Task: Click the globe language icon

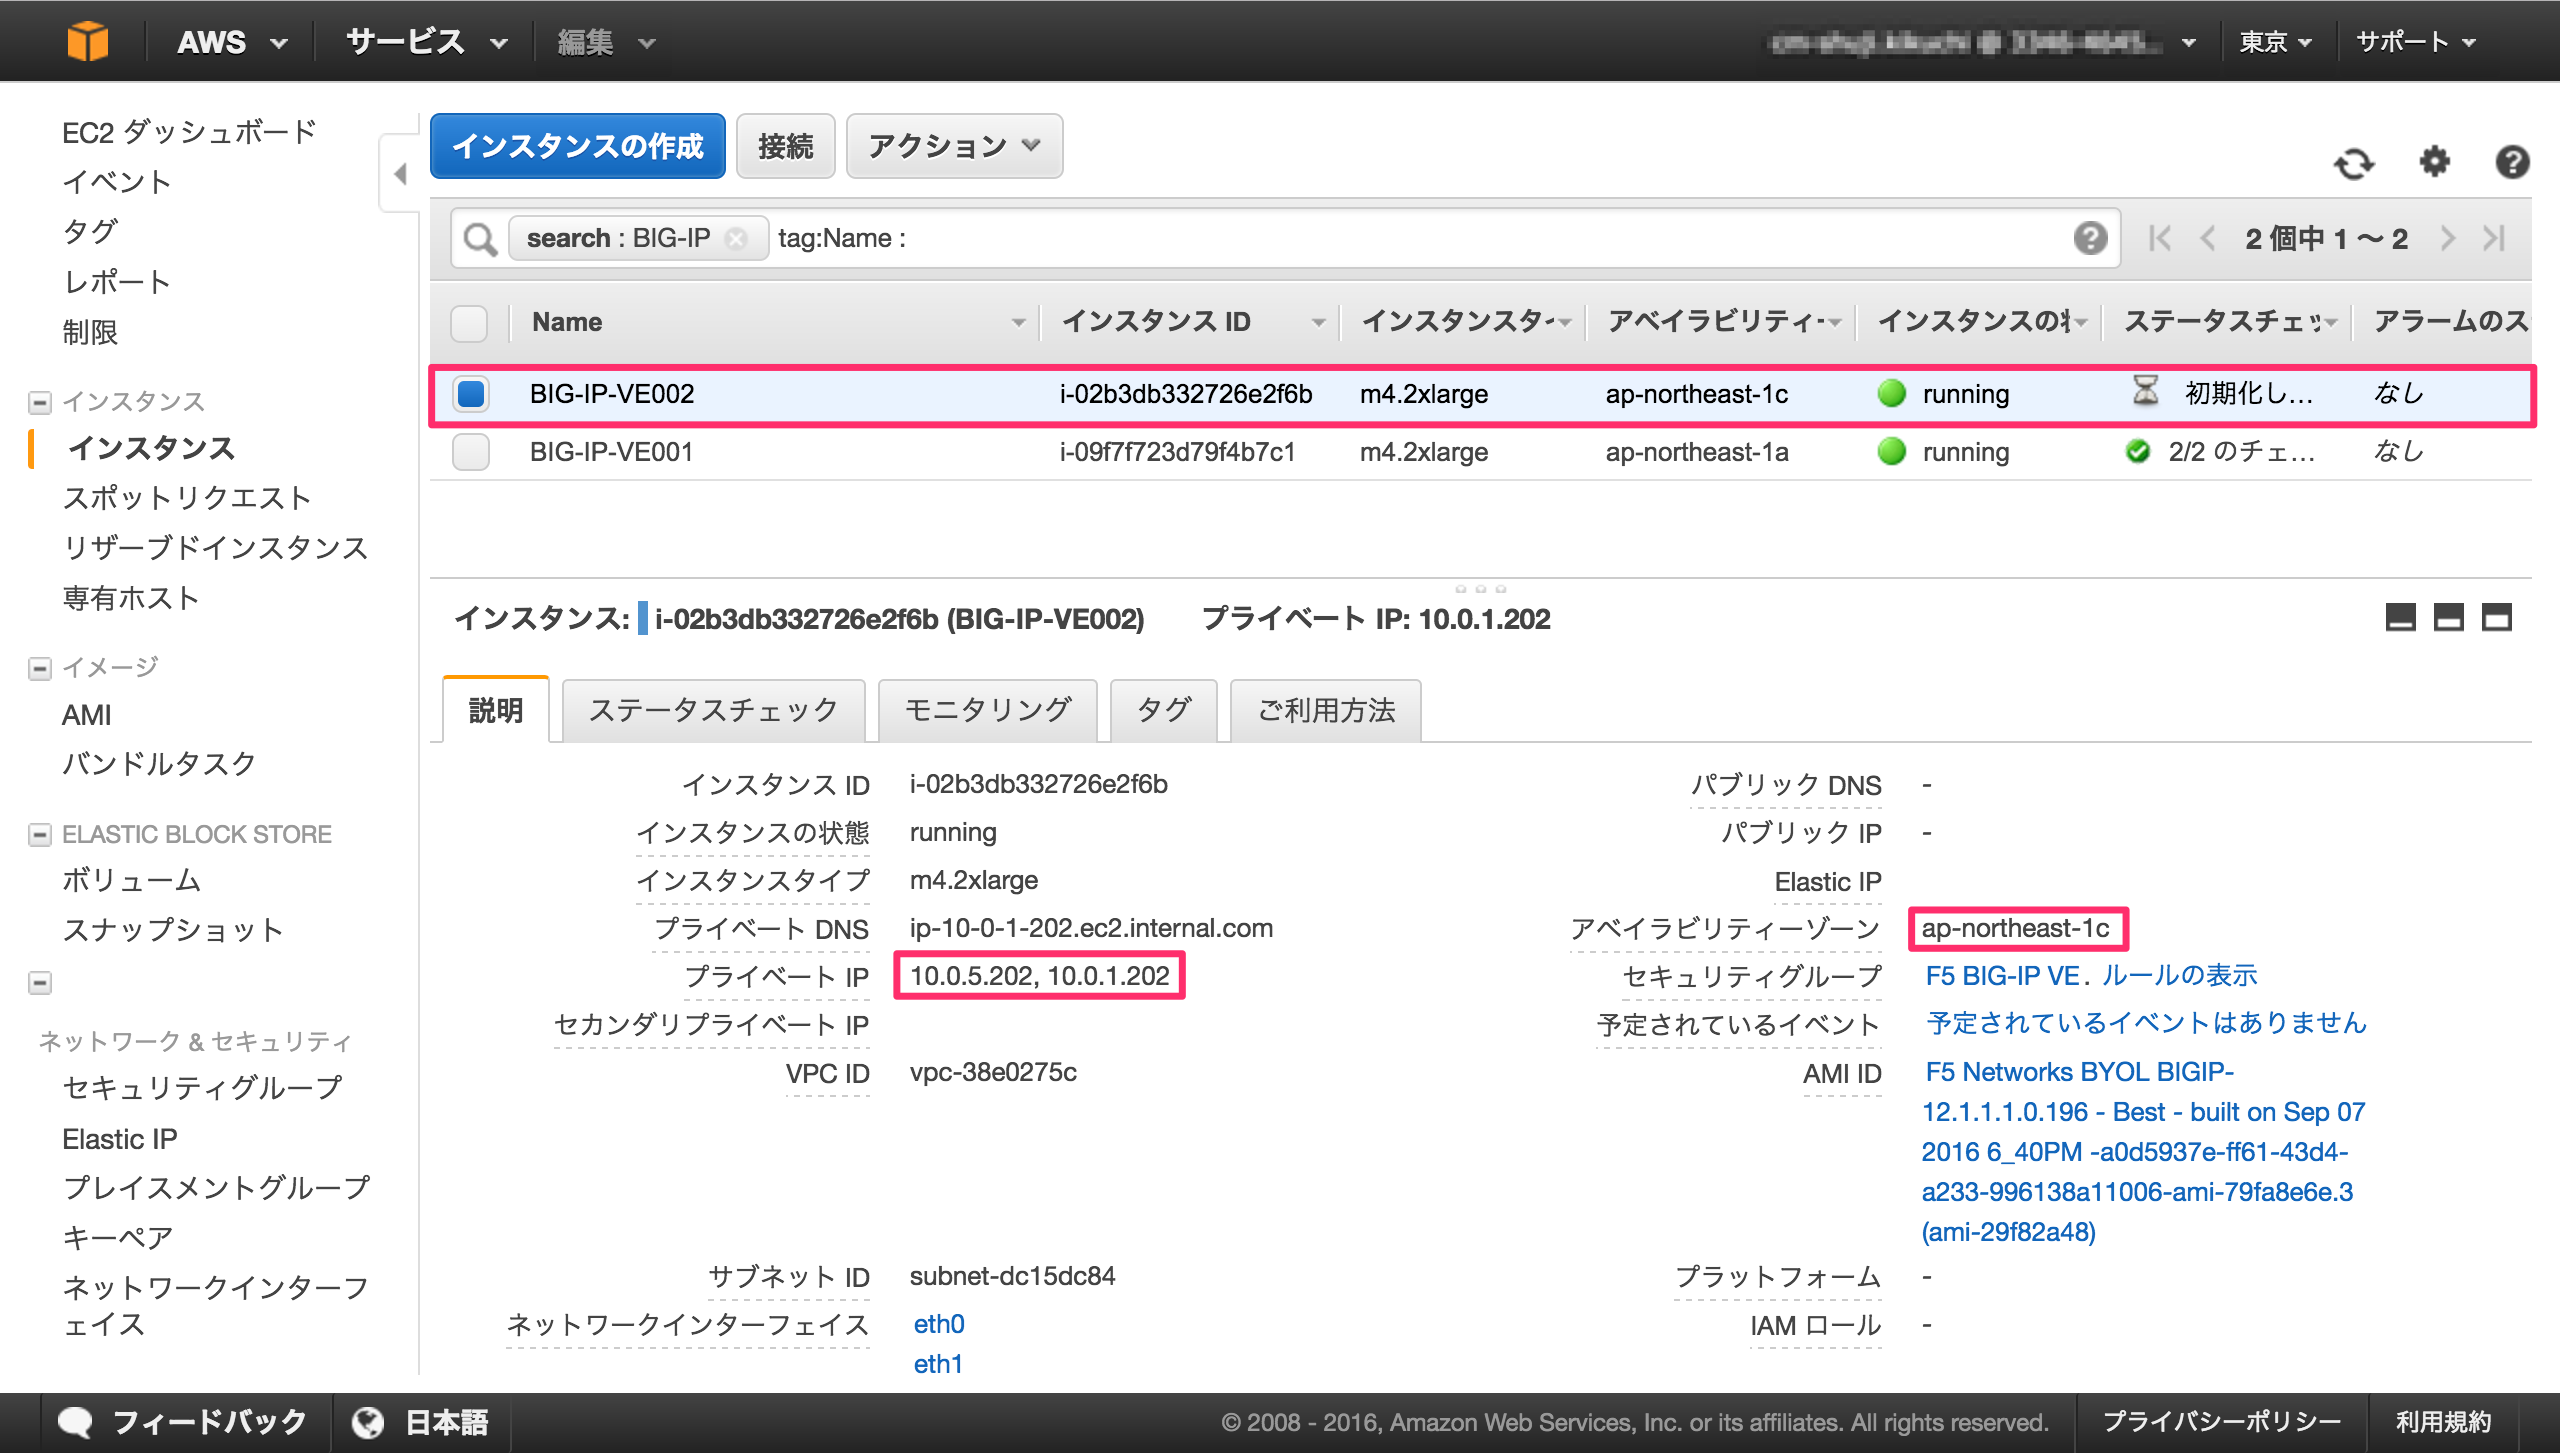Action: (367, 1422)
